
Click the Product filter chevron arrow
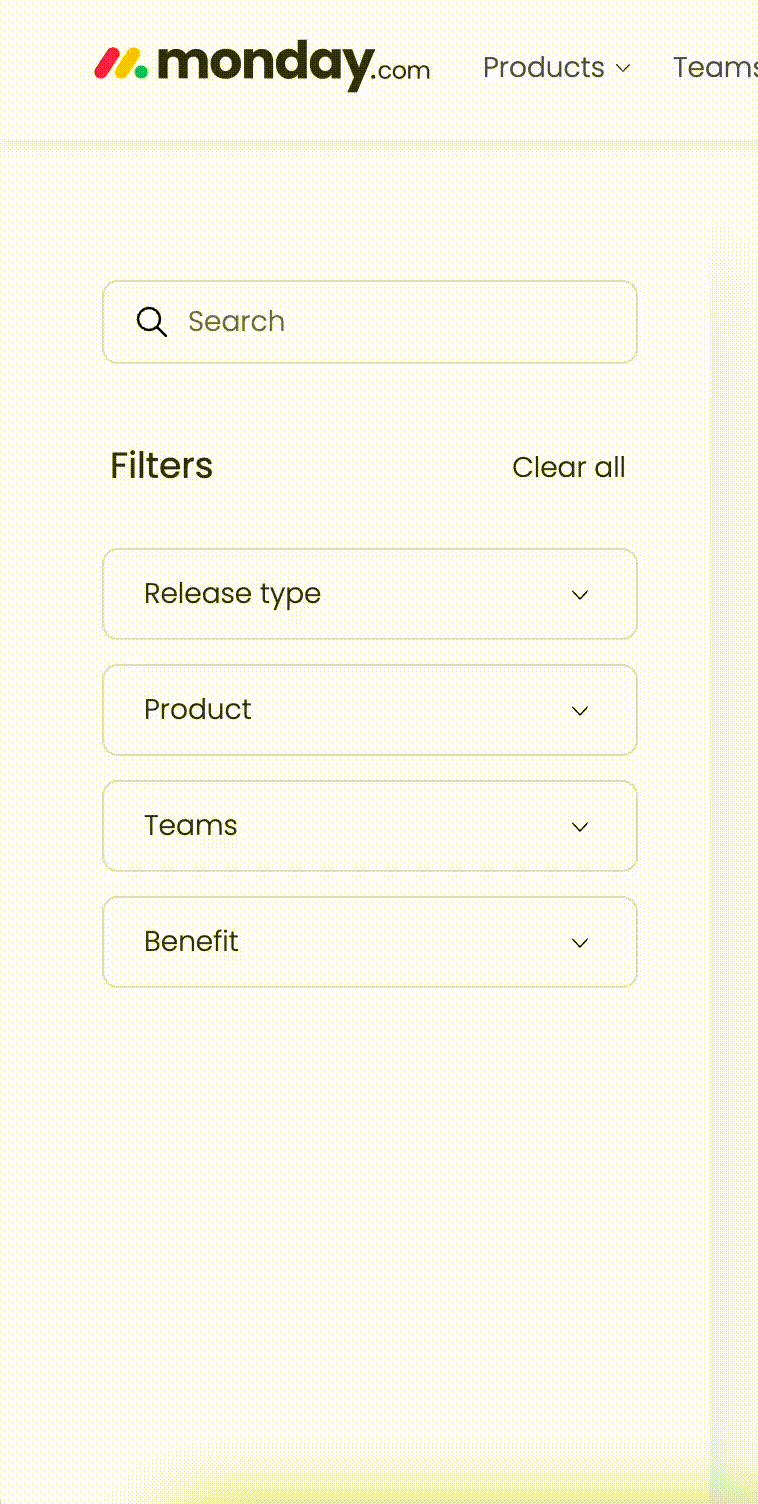click(x=580, y=710)
